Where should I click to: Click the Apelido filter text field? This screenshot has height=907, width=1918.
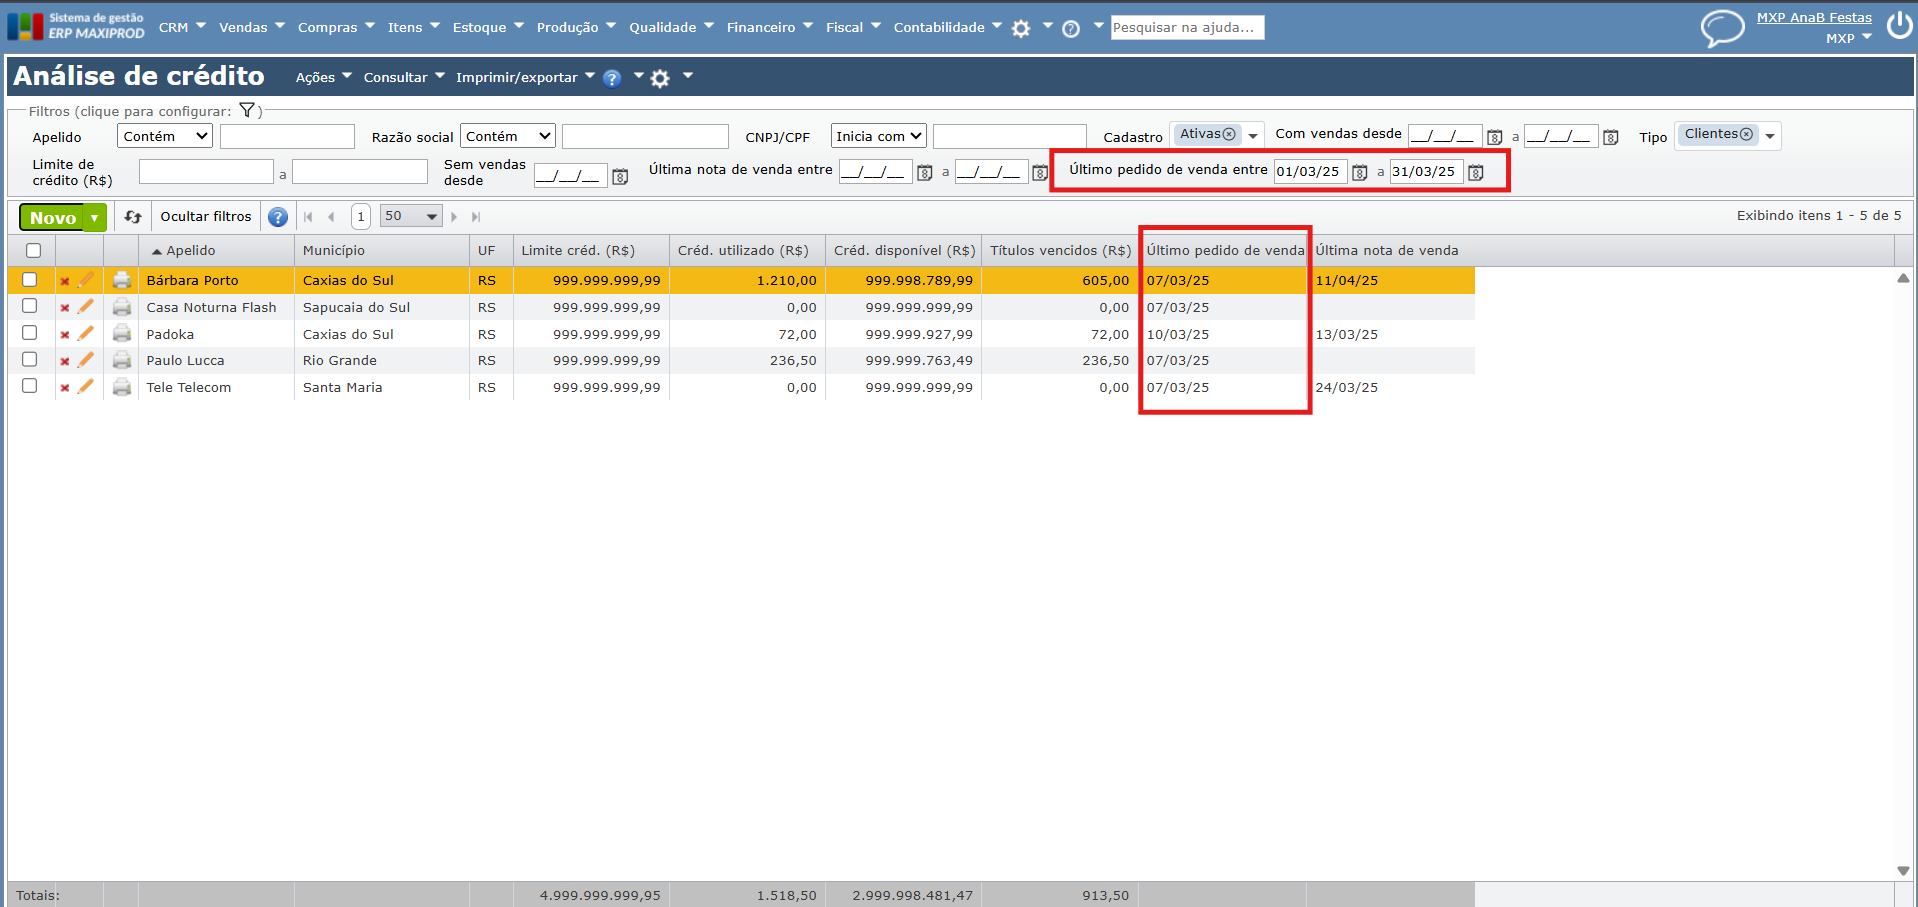click(x=287, y=136)
